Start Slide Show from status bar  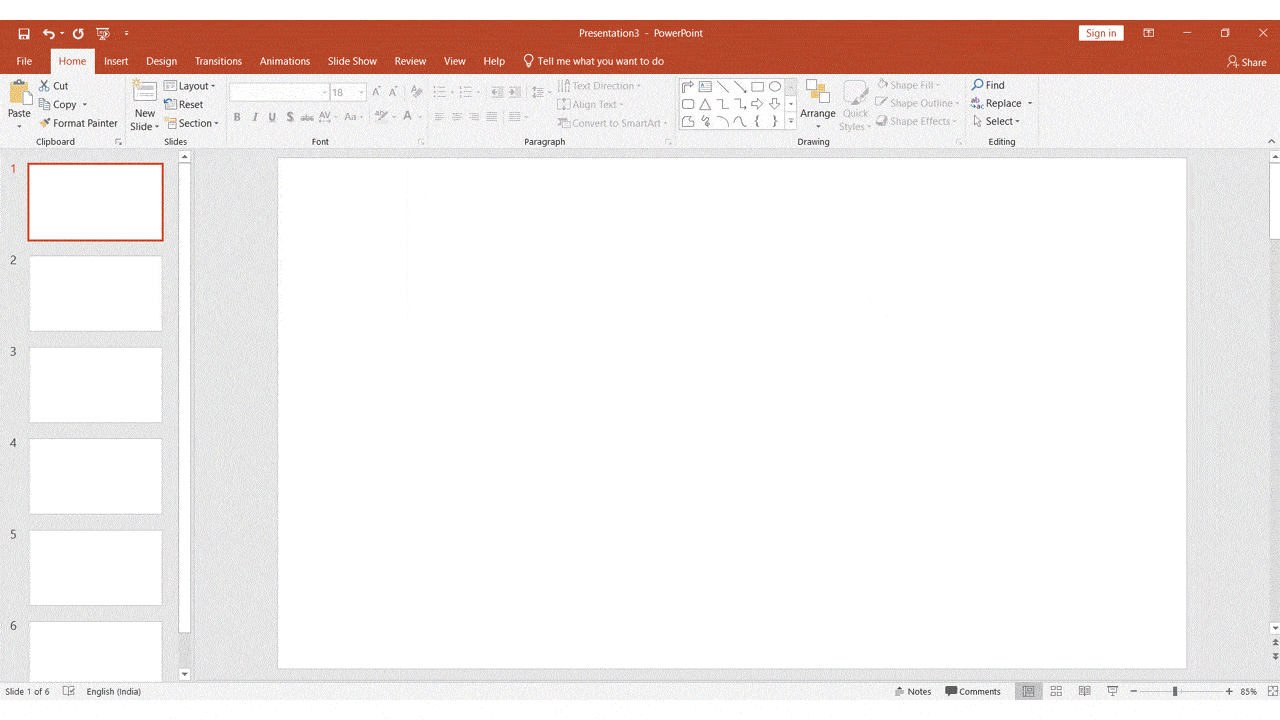click(x=1112, y=691)
